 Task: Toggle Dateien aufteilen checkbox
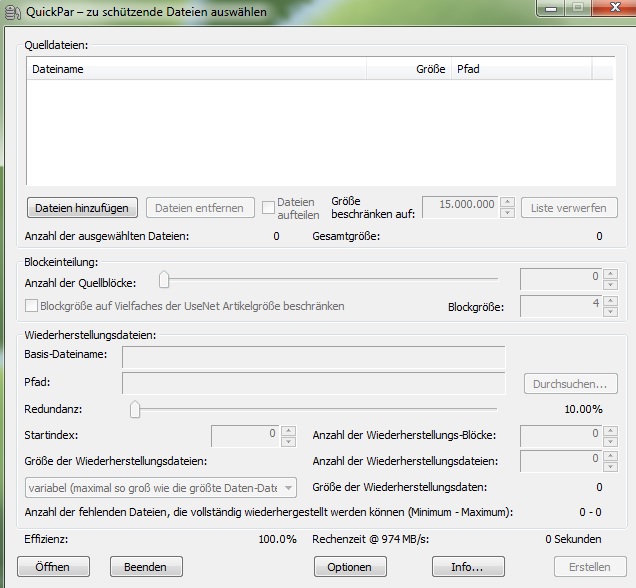click(x=268, y=208)
